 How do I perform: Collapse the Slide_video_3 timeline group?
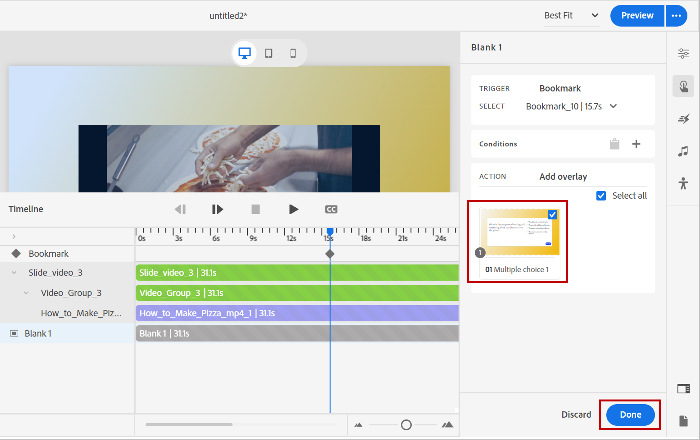click(x=15, y=273)
